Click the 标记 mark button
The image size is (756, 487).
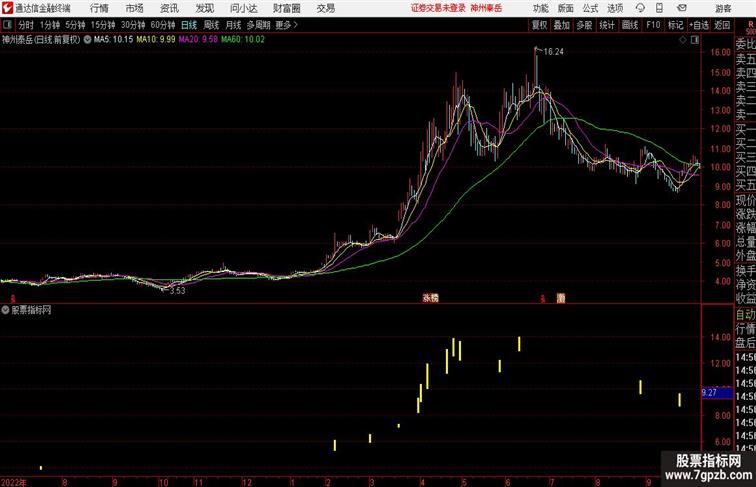click(675, 25)
